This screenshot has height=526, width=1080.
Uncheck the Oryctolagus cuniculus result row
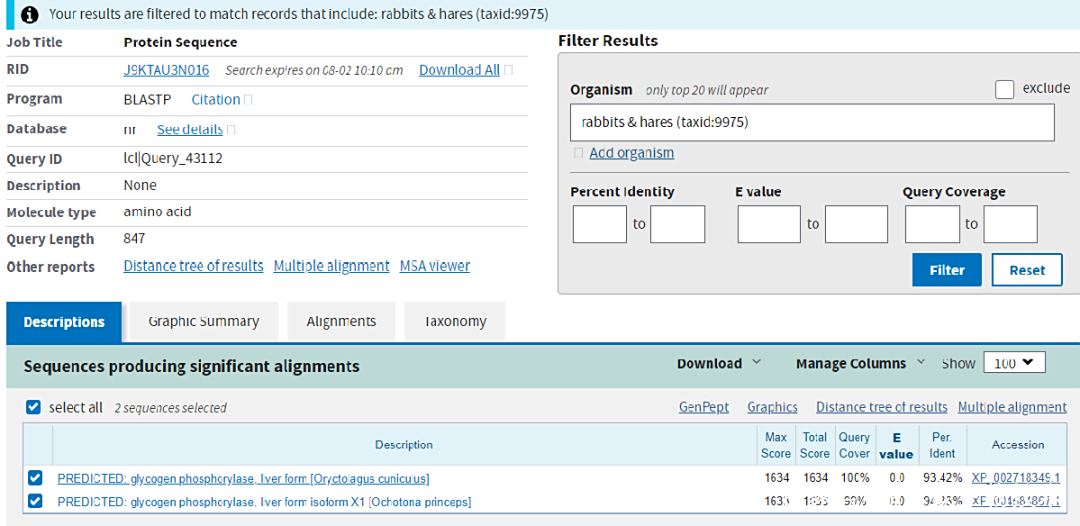pyautogui.click(x=36, y=478)
